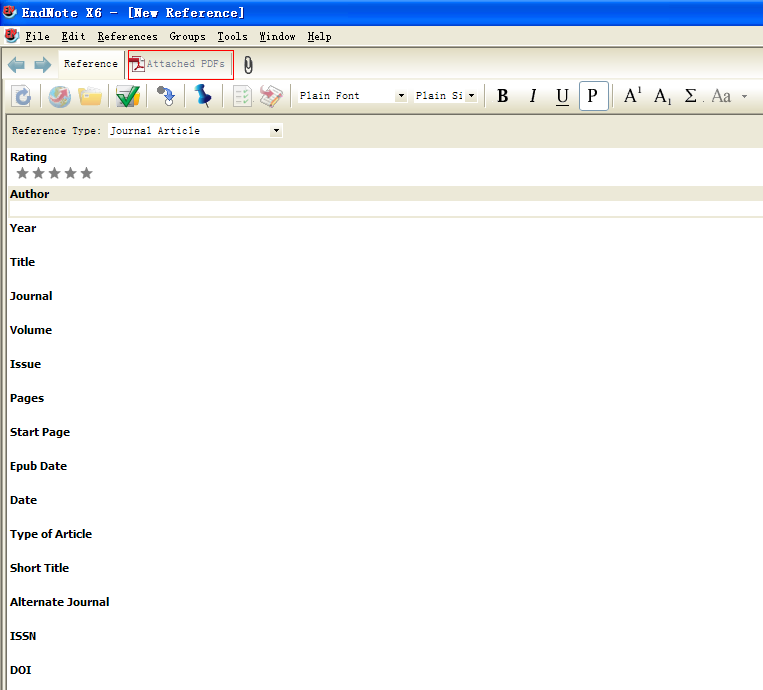763x690 pixels.
Task: Click the yellow folder Open File icon
Action: pos(90,96)
